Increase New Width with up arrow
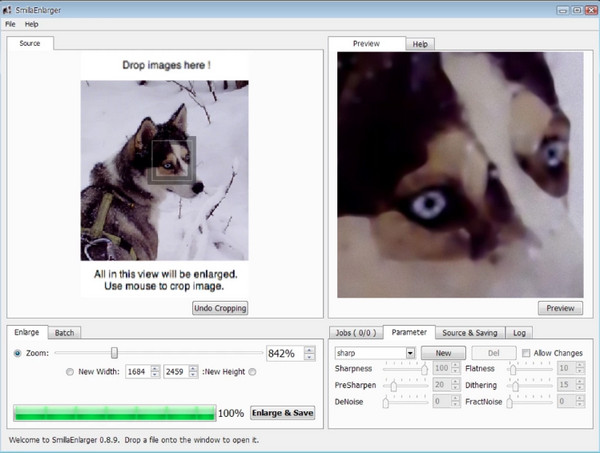Screen dimensions: 600x453 click(x=155, y=368)
